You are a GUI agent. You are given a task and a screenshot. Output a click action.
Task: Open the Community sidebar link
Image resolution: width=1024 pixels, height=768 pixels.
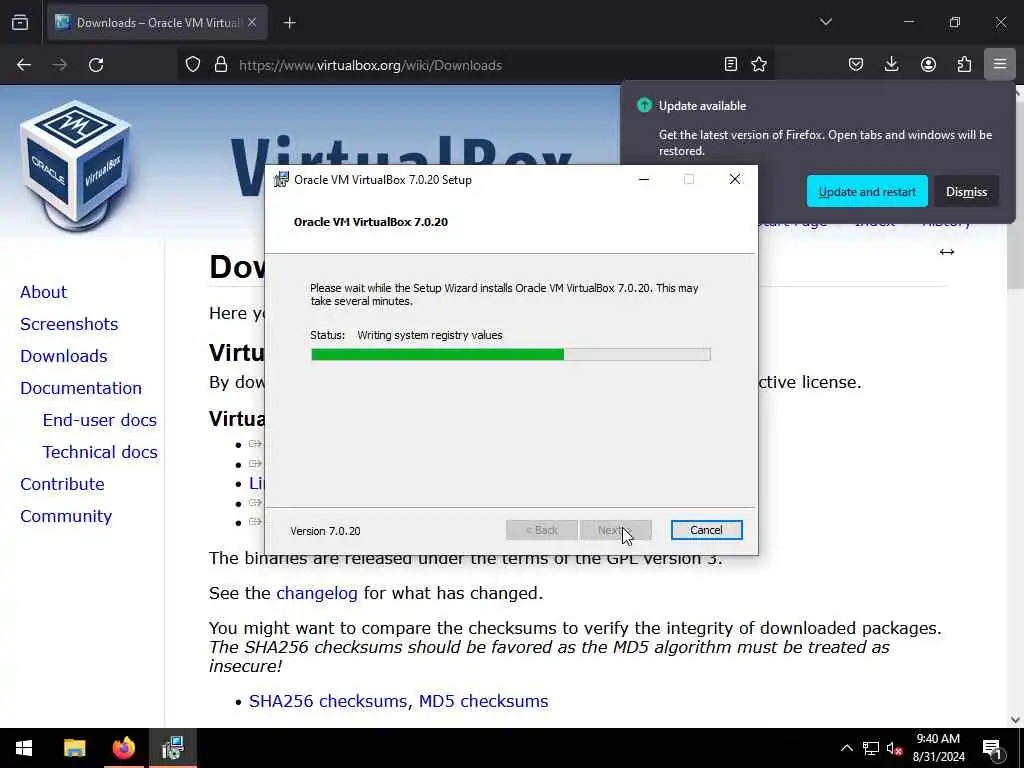point(66,516)
